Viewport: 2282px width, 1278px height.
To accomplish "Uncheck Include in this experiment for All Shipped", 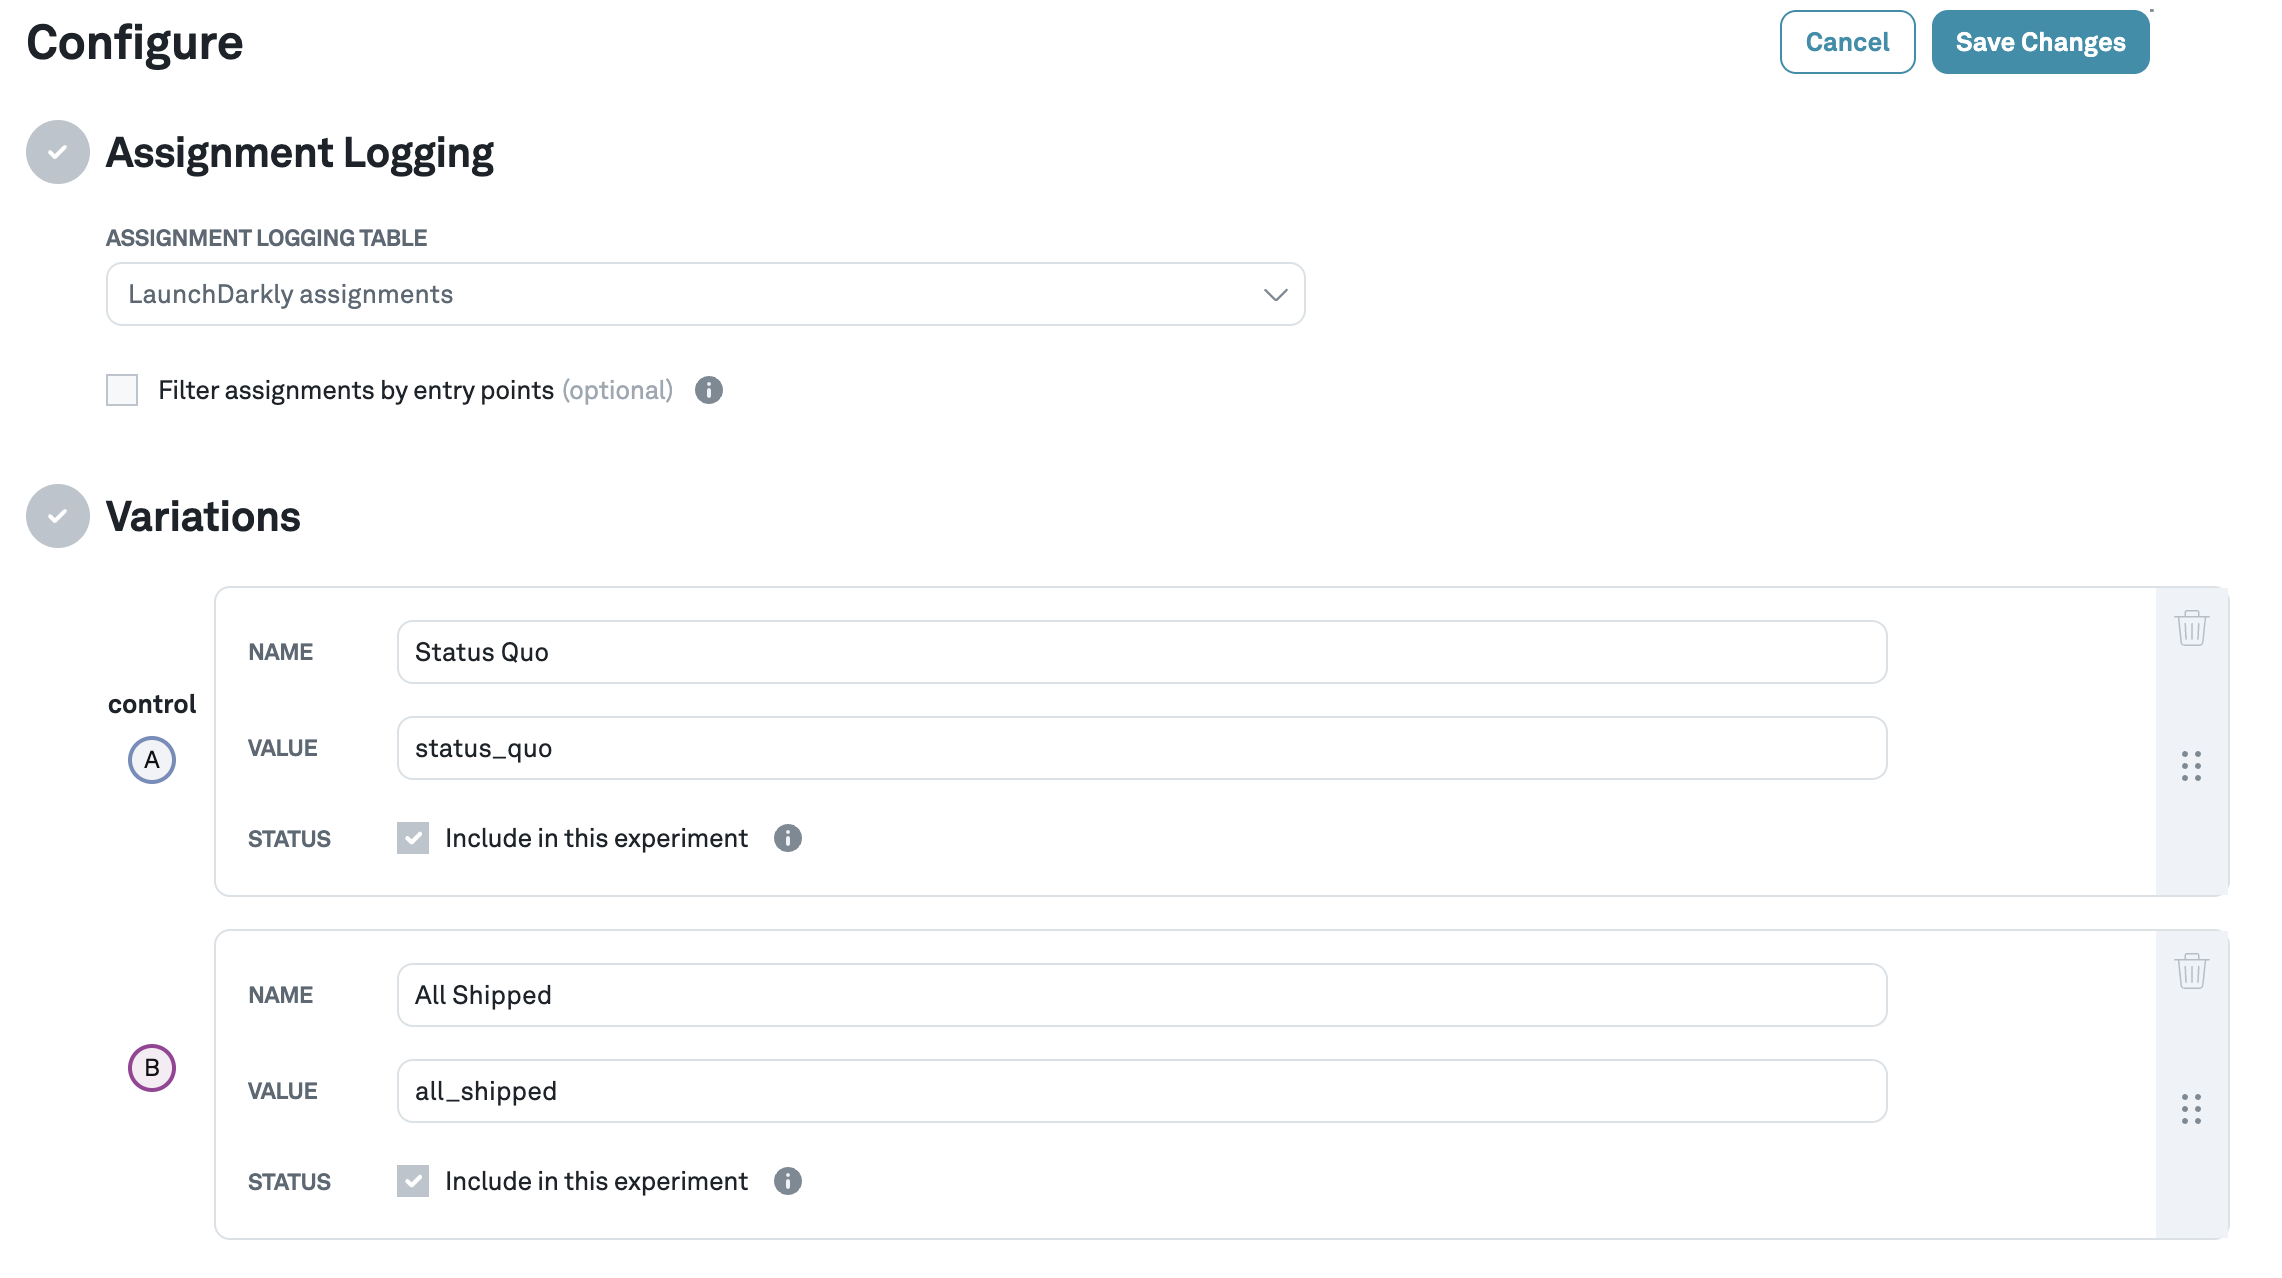I will pos(413,1181).
